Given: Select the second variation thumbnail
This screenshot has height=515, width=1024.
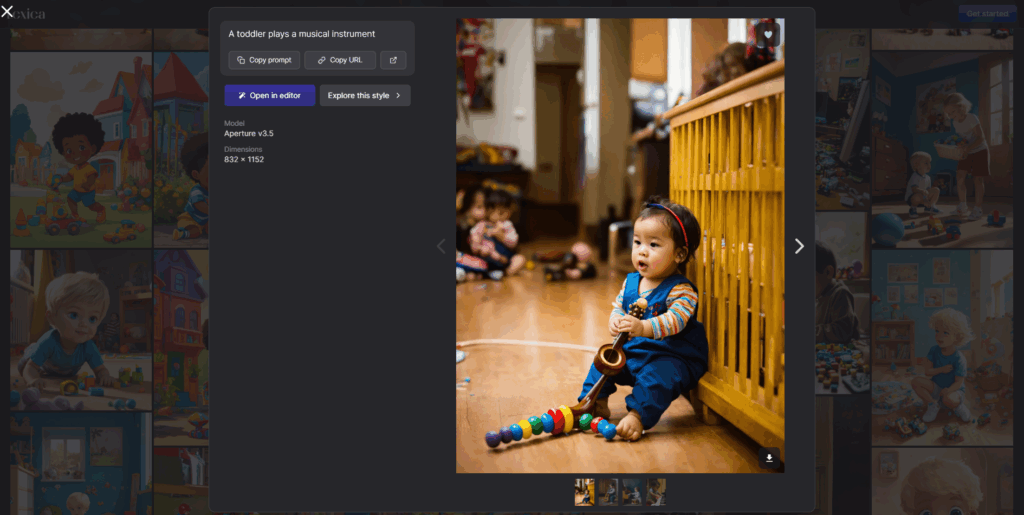Looking at the screenshot, I should tap(609, 492).
